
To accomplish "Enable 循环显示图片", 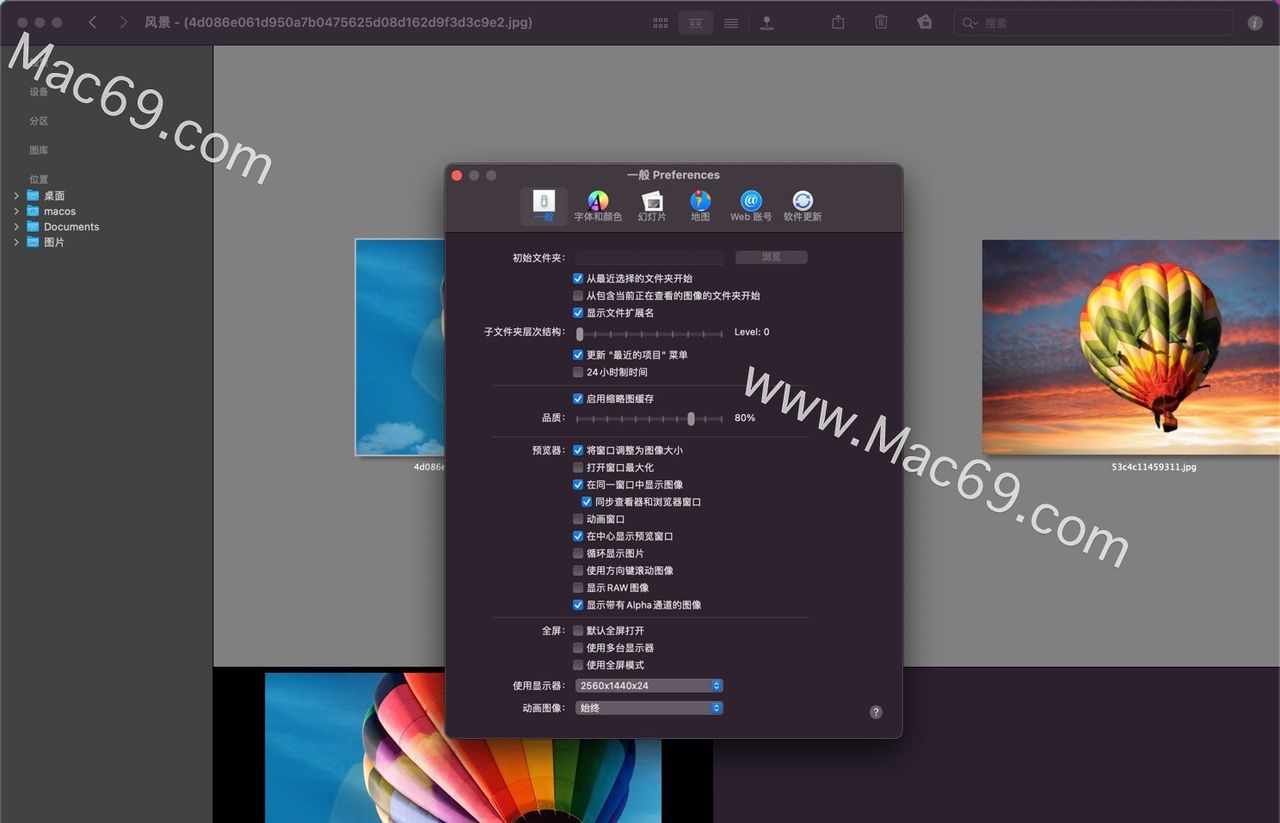I will pos(578,553).
